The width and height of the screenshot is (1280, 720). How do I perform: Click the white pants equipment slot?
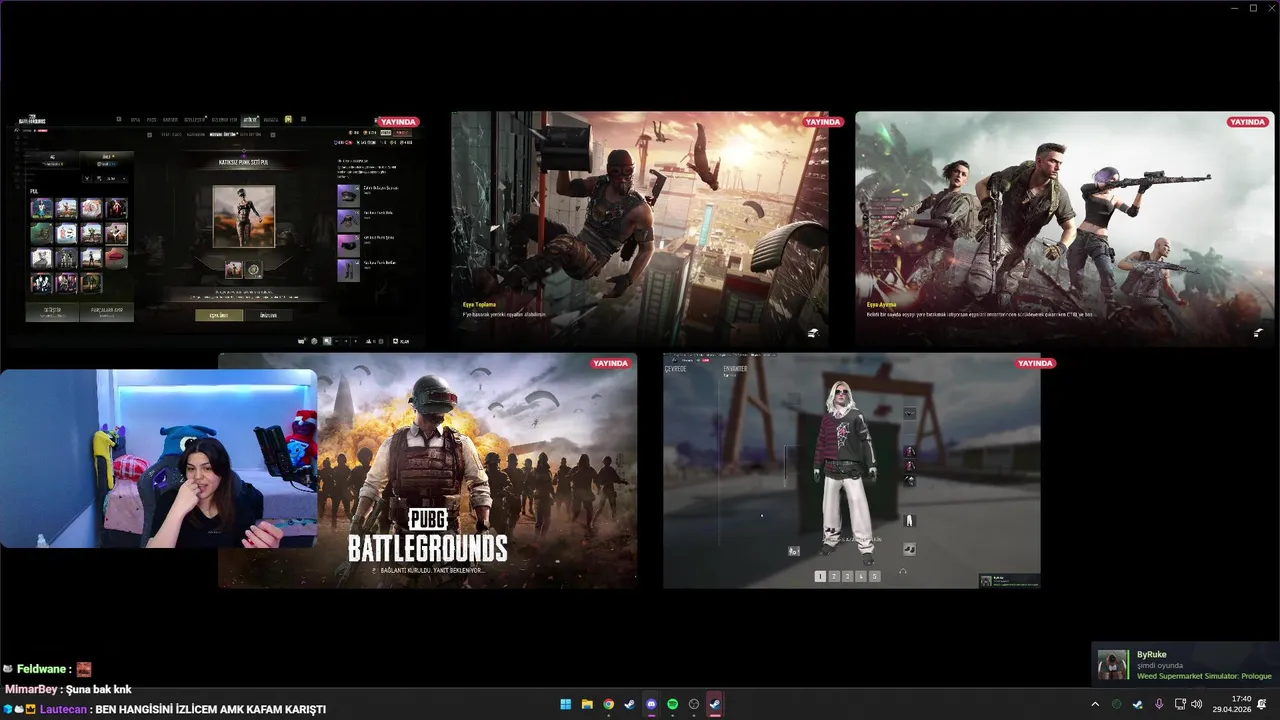(x=909, y=520)
